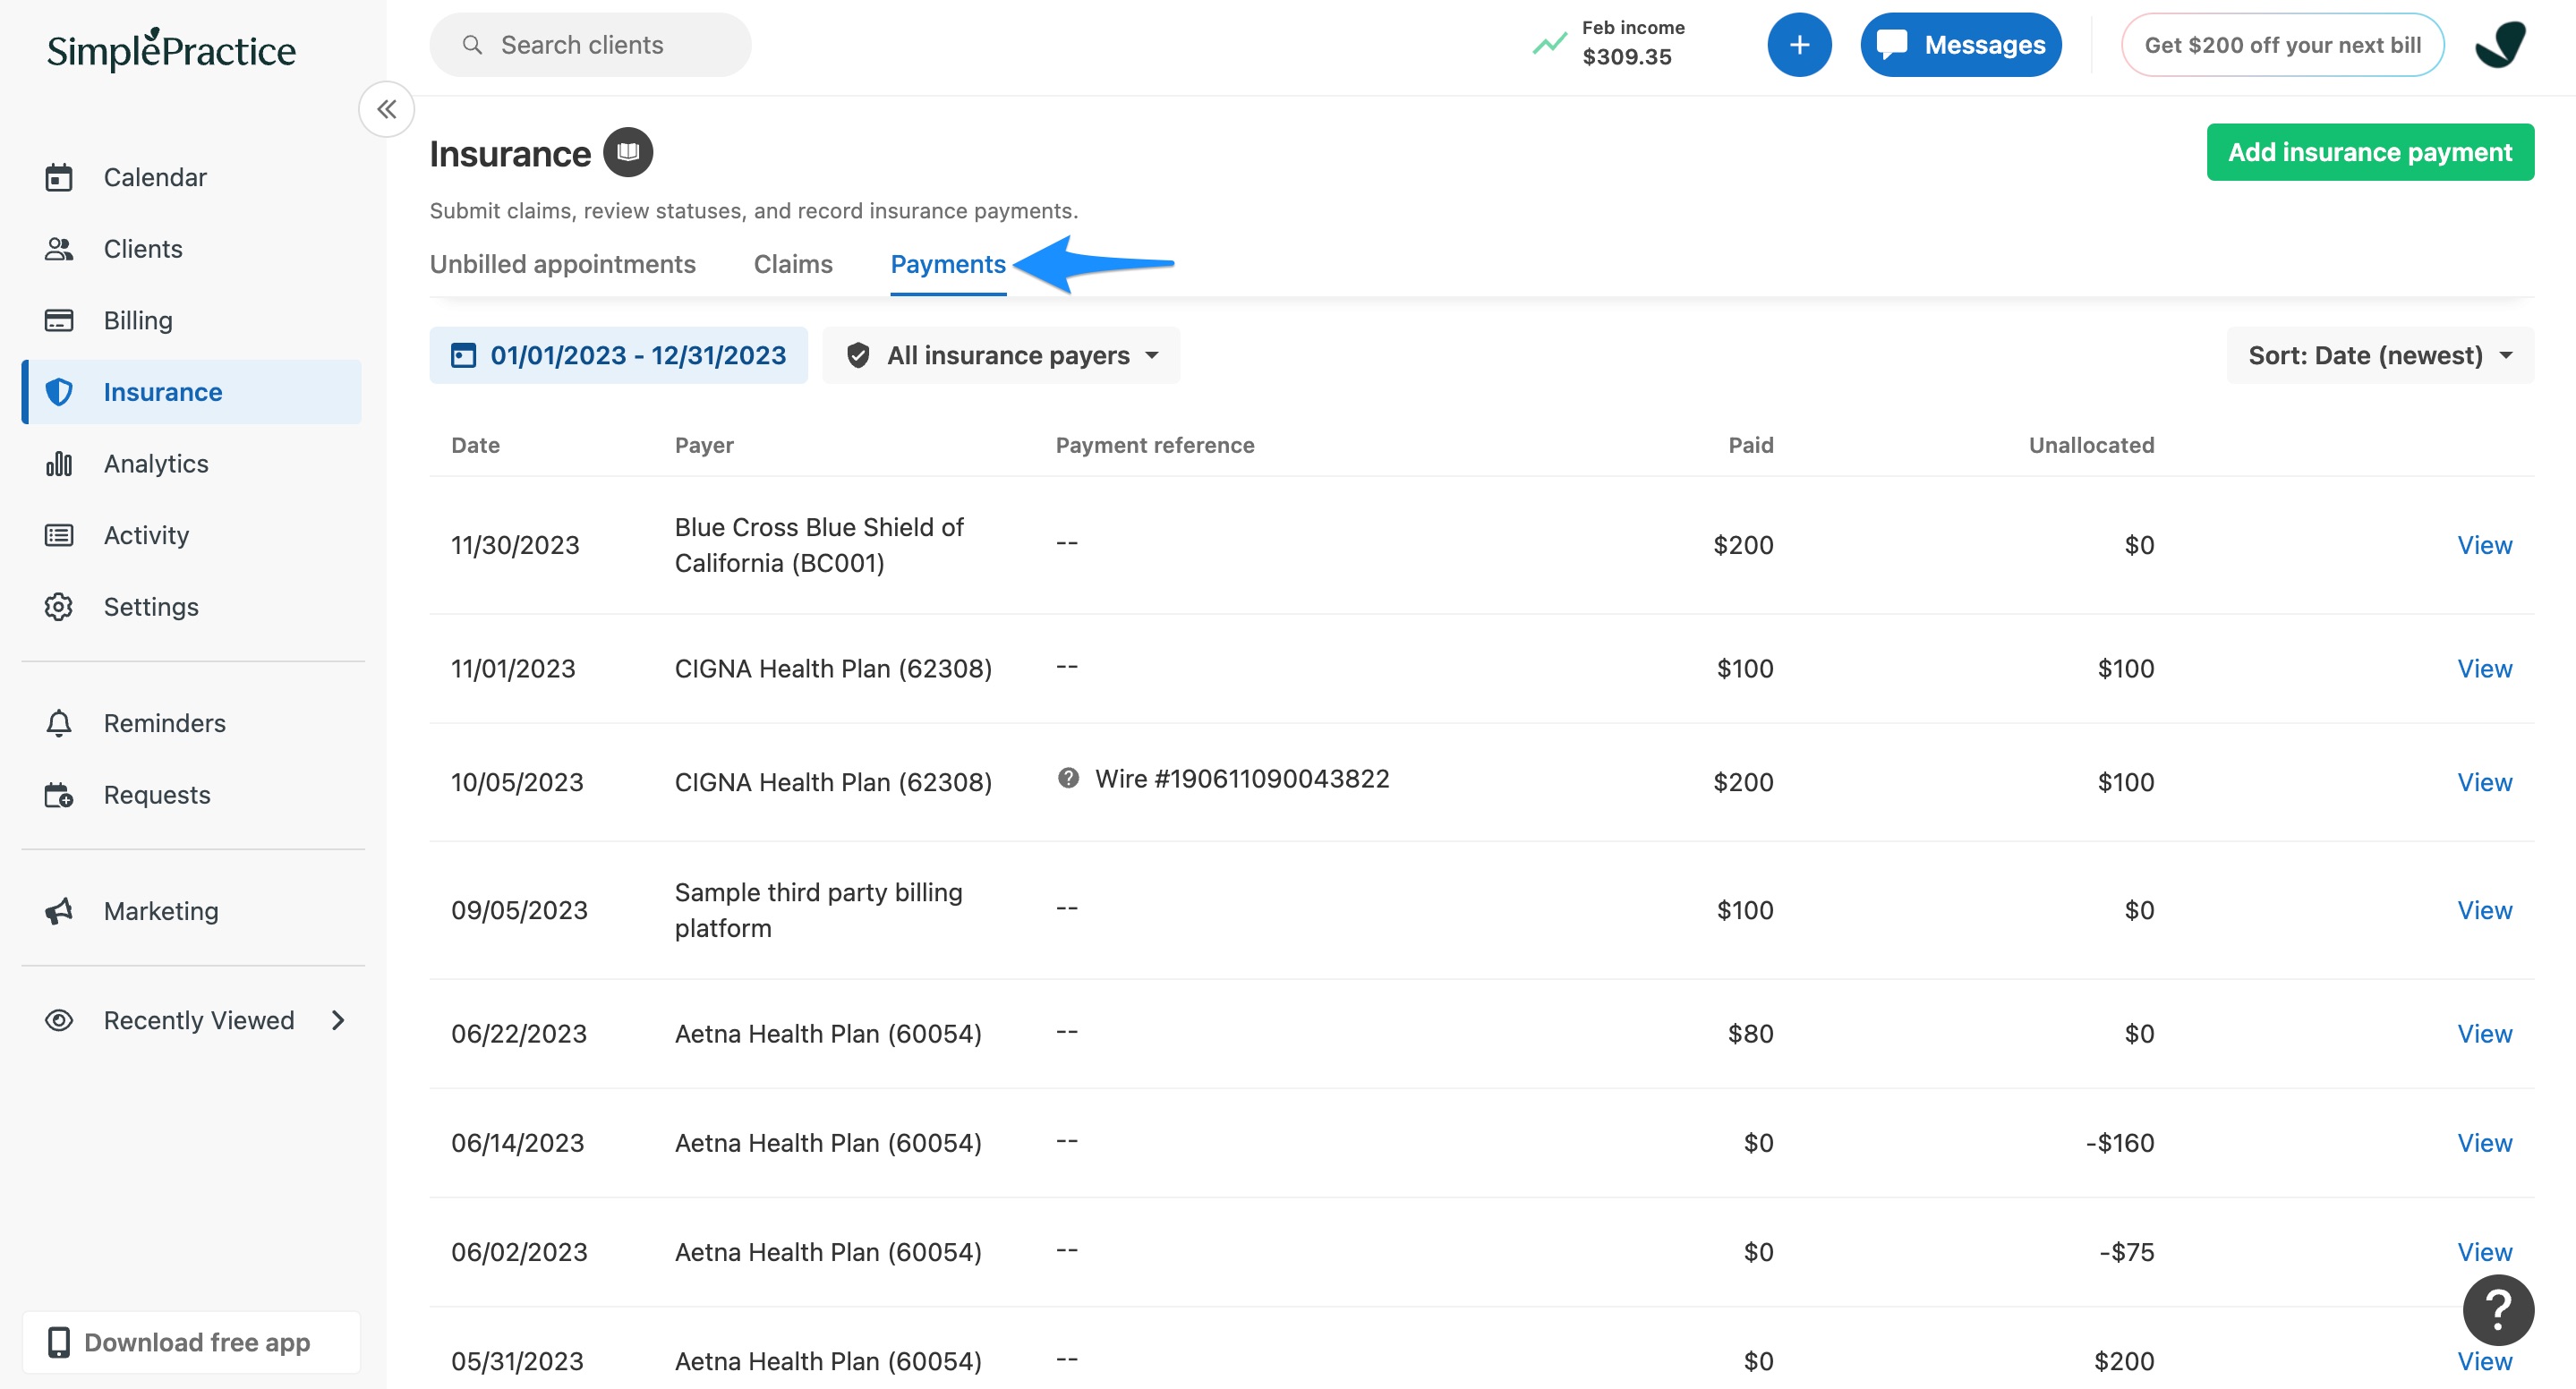Open Marketing from the sidebar menu

(x=192, y=911)
